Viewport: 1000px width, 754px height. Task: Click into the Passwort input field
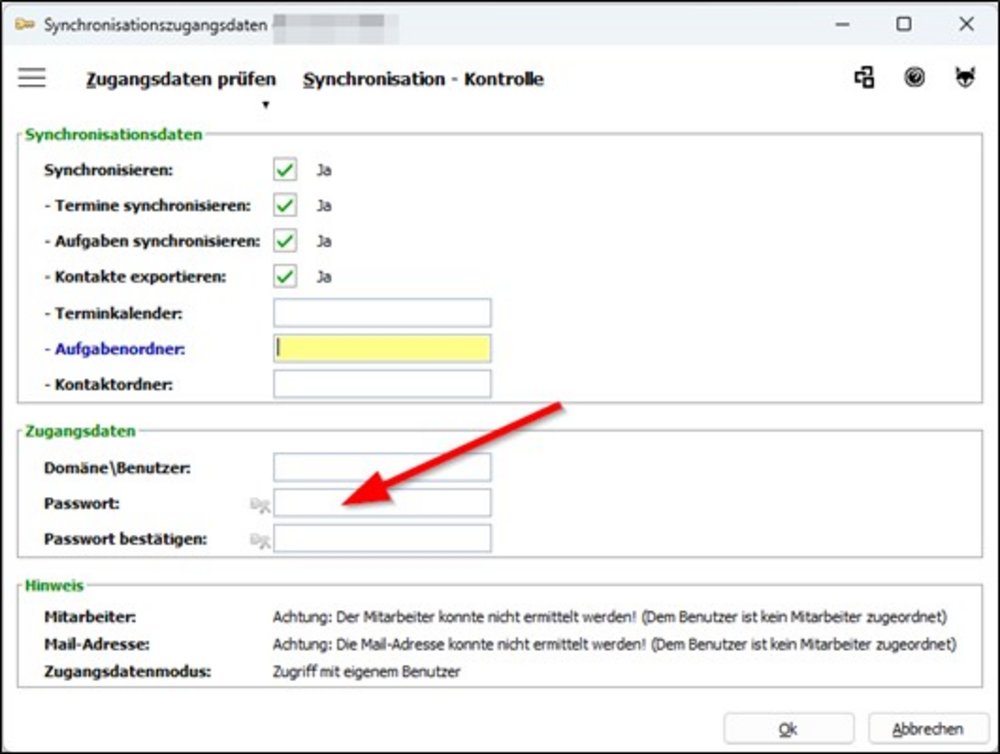(382, 503)
